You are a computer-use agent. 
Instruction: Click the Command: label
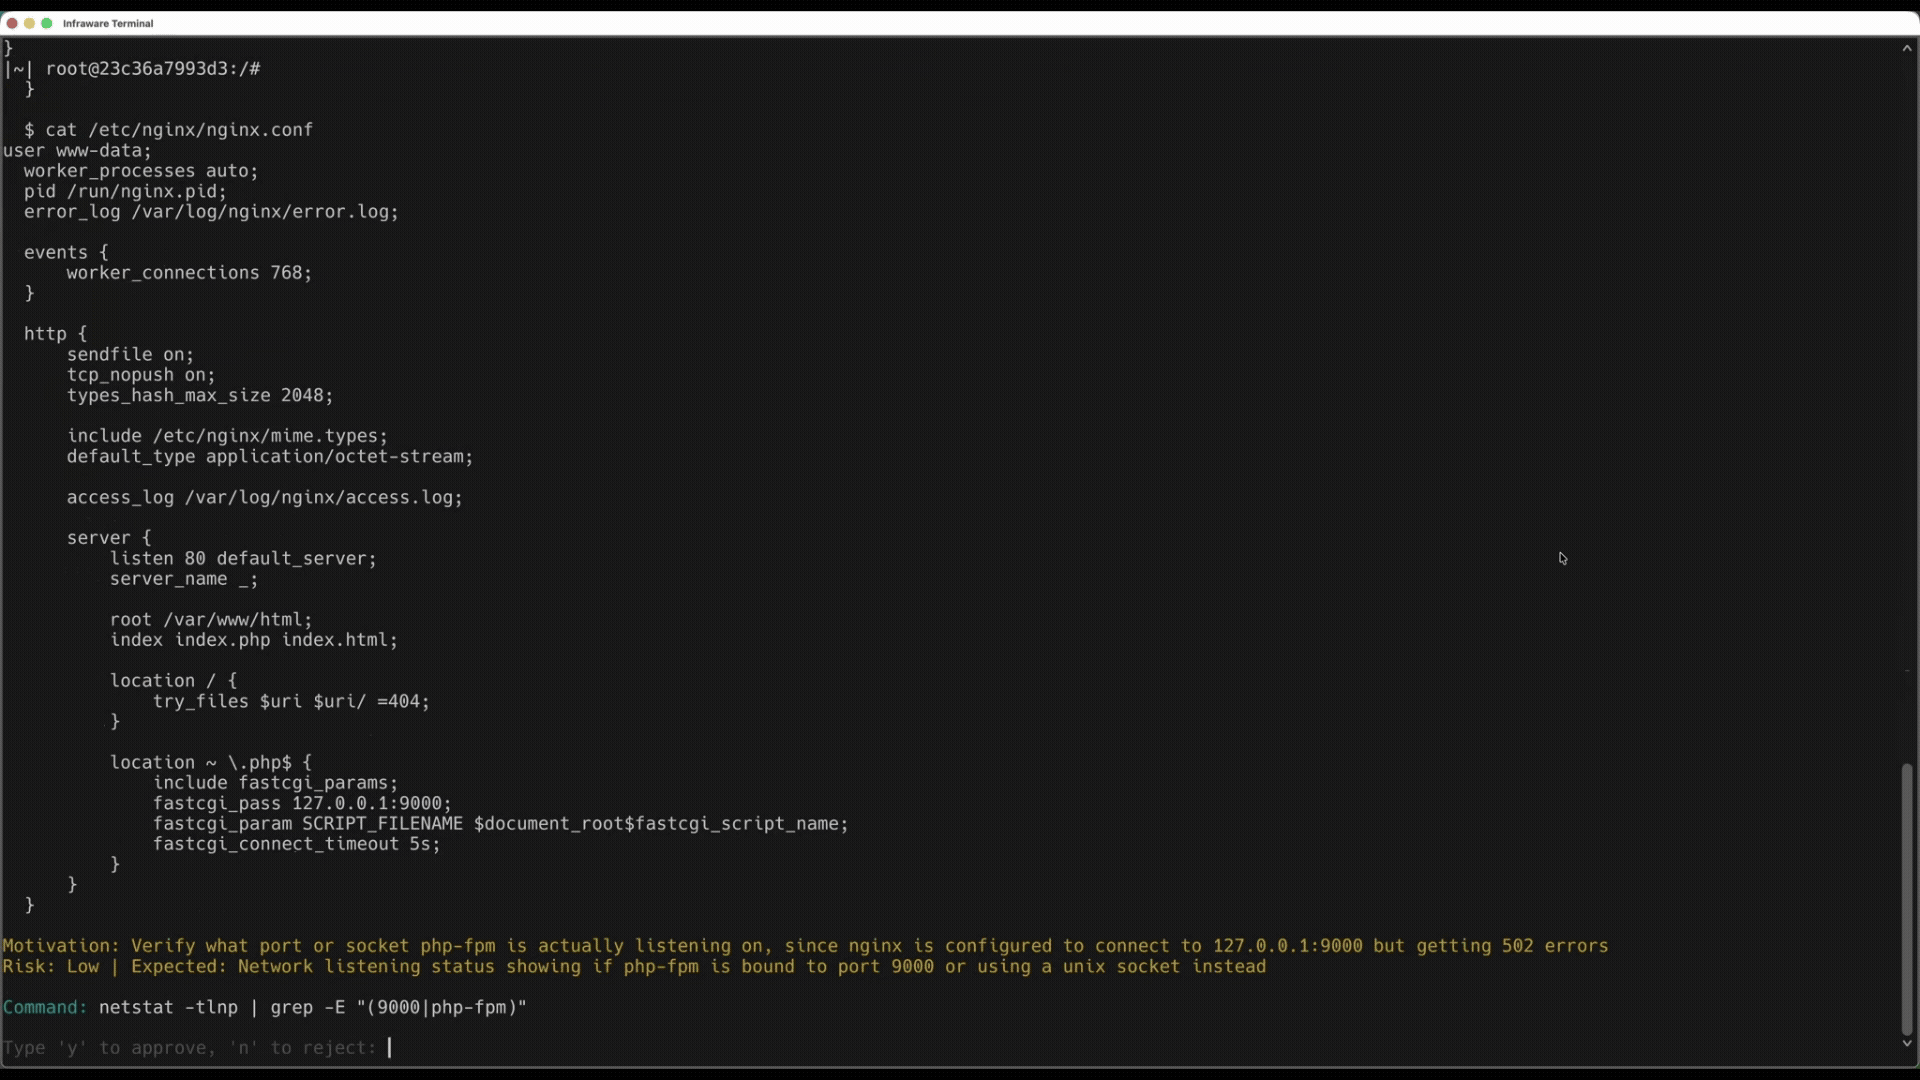[44, 1007]
